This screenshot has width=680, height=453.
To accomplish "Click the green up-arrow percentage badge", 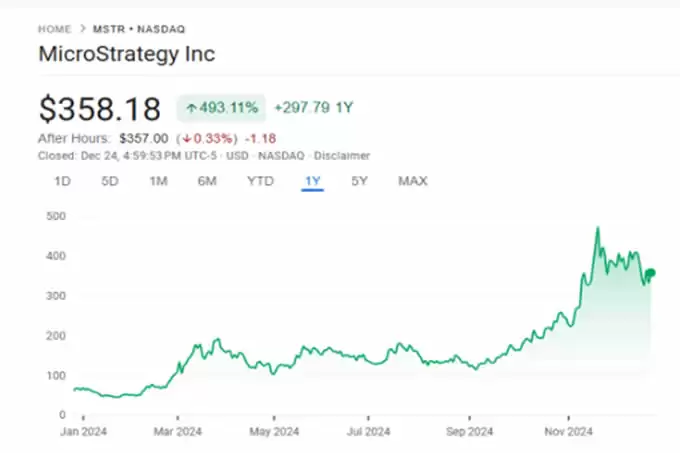I will pyautogui.click(x=221, y=108).
